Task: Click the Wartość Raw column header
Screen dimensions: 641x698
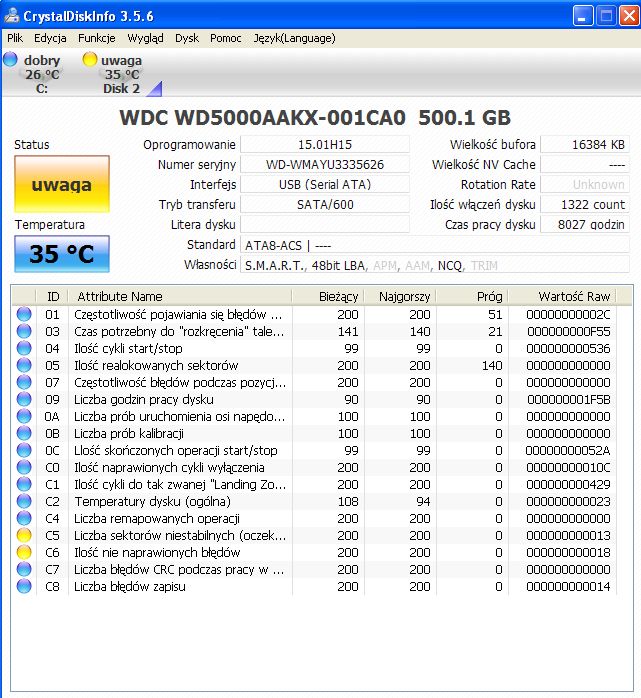Action: [x=563, y=296]
